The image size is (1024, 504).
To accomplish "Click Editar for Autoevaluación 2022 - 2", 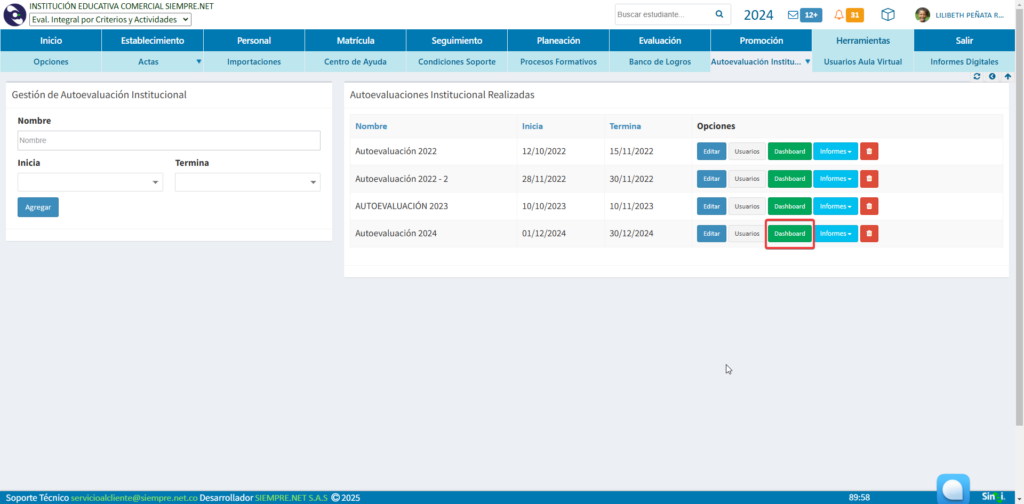I will (x=711, y=179).
